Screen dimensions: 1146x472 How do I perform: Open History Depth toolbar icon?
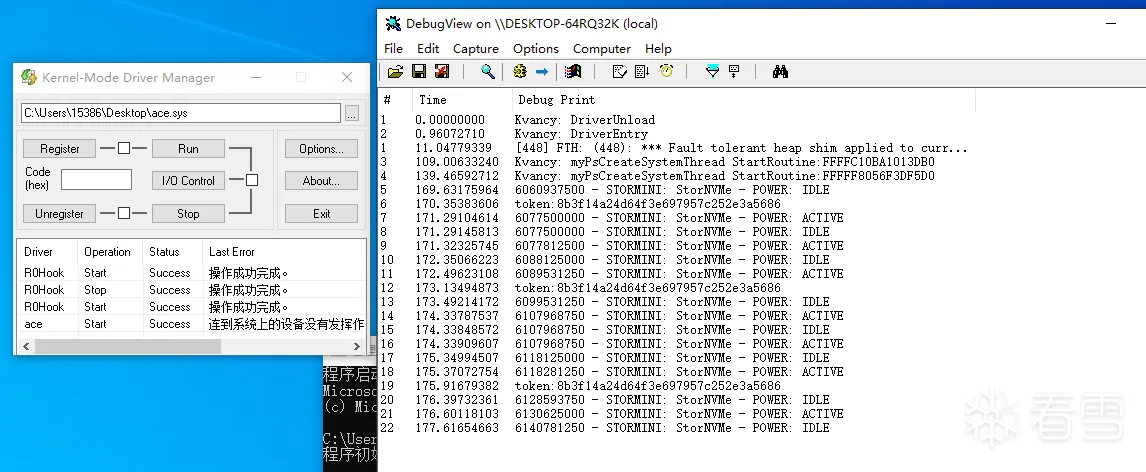coord(735,72)
